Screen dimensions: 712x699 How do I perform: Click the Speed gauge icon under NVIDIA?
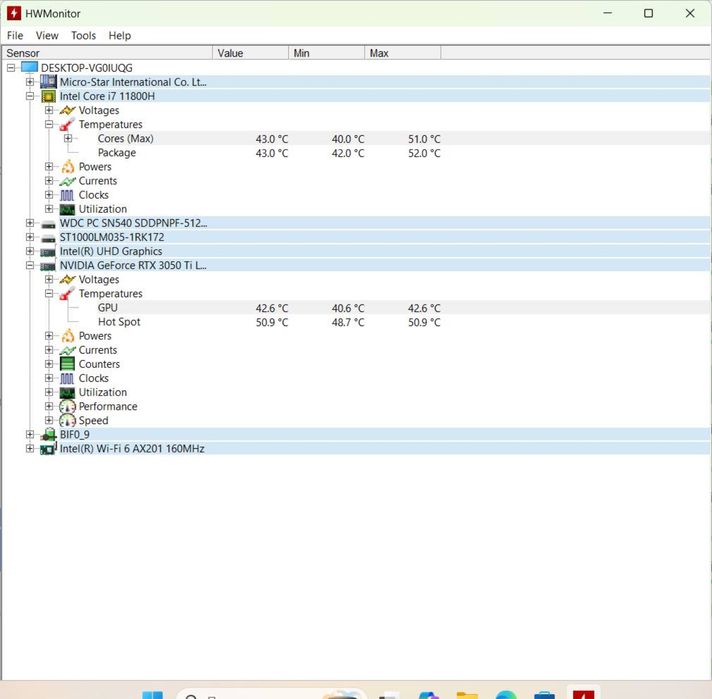(x=67, y=421)
